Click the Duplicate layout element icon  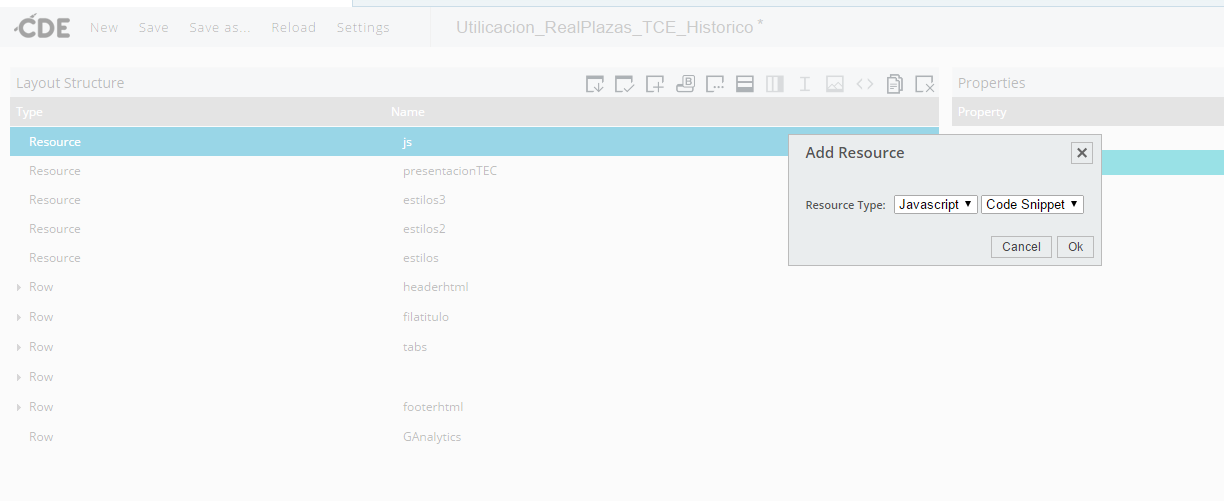pyautogui.click(x=895, y=84)
